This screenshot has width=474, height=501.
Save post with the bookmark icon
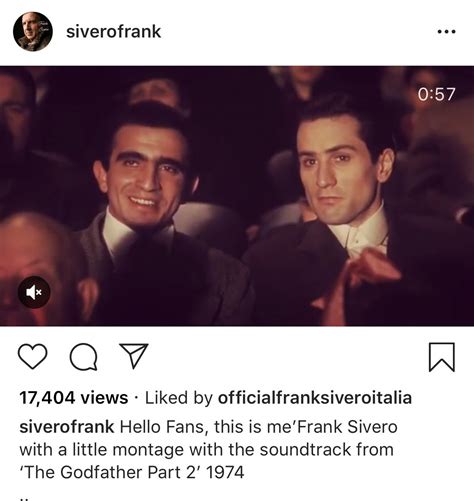[441, 357]
